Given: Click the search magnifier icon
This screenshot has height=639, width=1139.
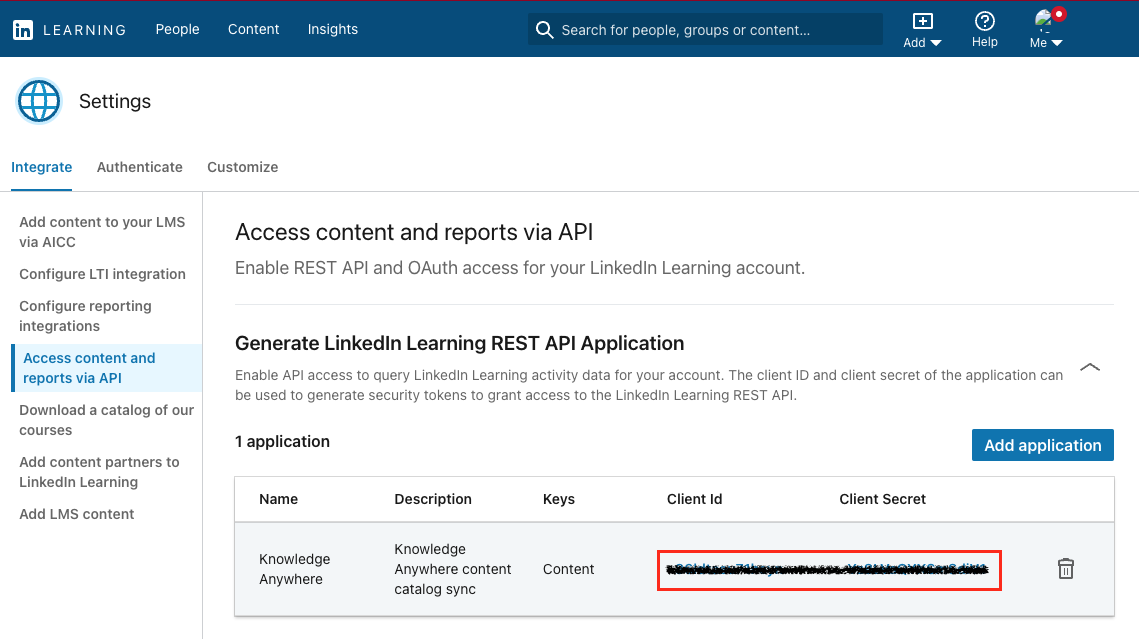Looking at the screenshot, I should pyautogui.click(x=544, y=30).
